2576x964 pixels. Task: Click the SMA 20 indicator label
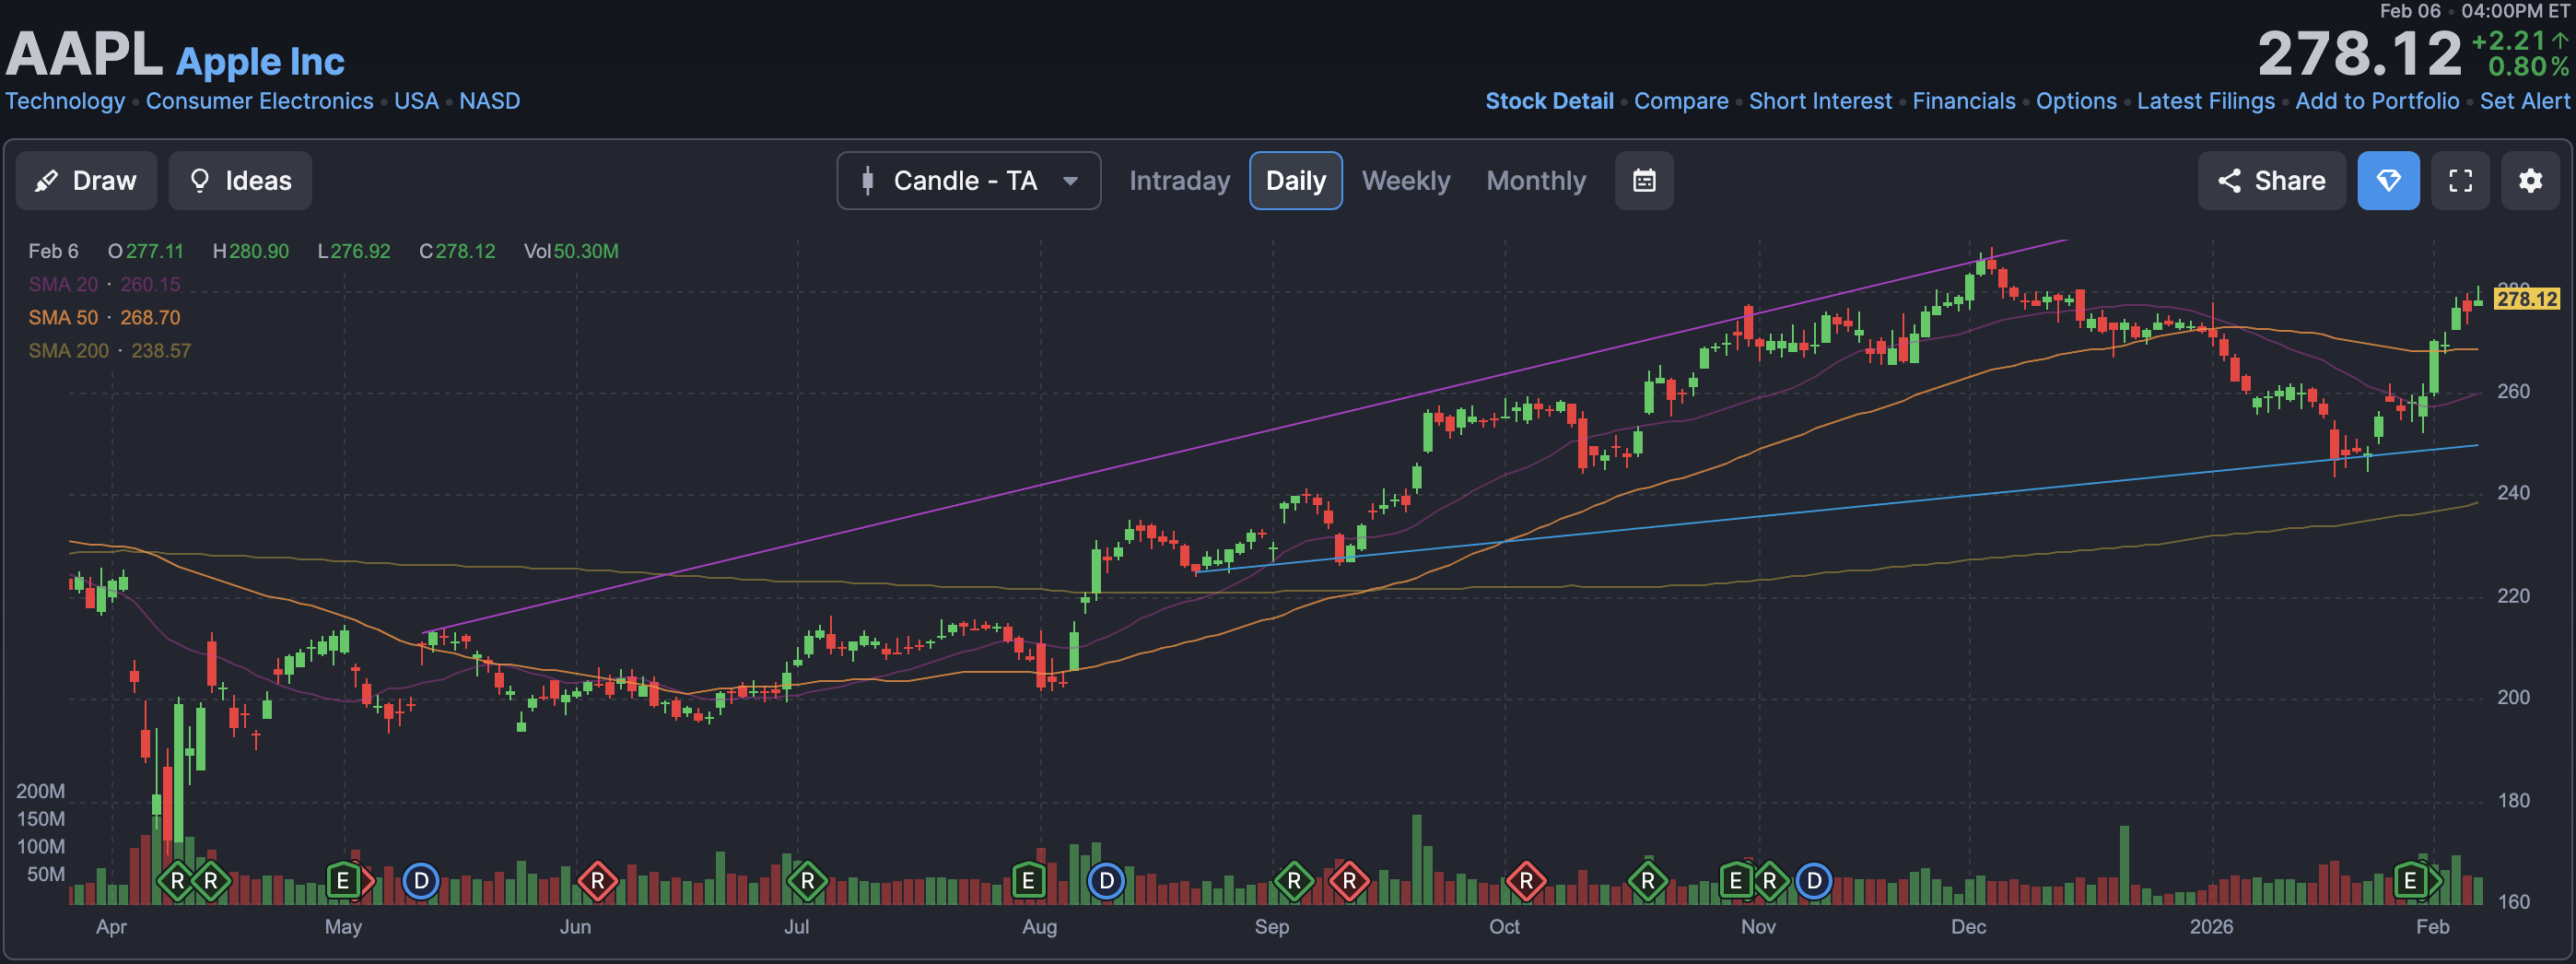(x=104, y=284)
